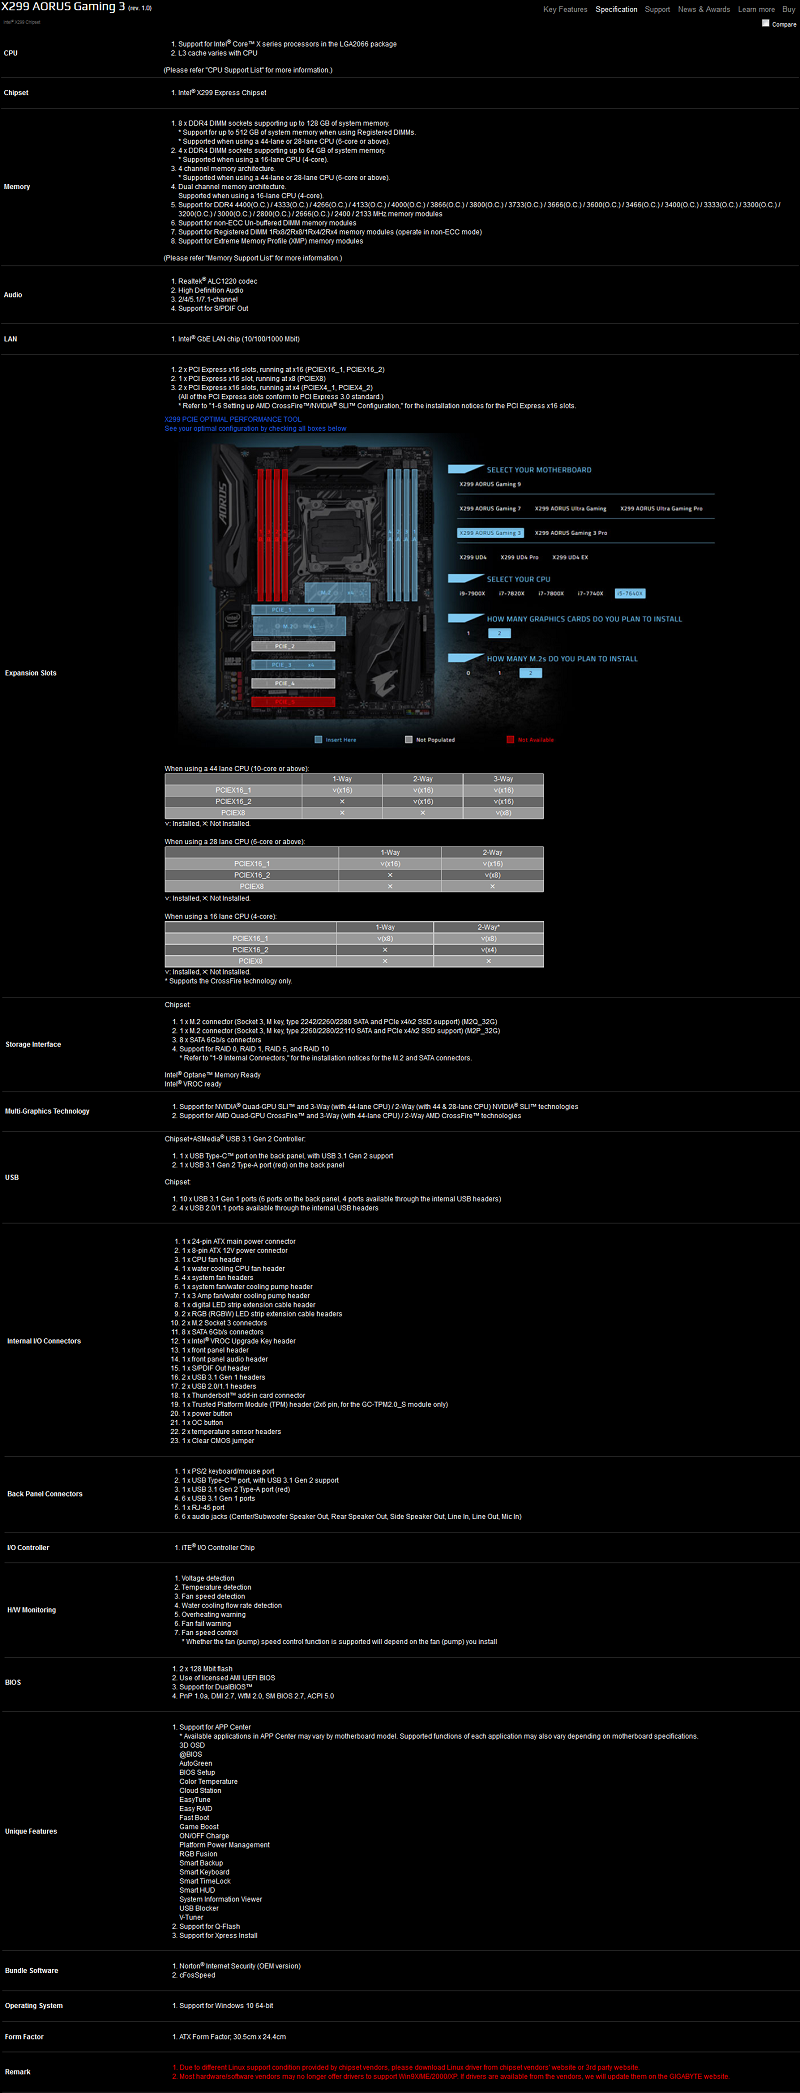The width and height of the screenshot is (800, 2093).
Task: Choose X299 UD4 EX motherboard option
Action: click(570, 557)
